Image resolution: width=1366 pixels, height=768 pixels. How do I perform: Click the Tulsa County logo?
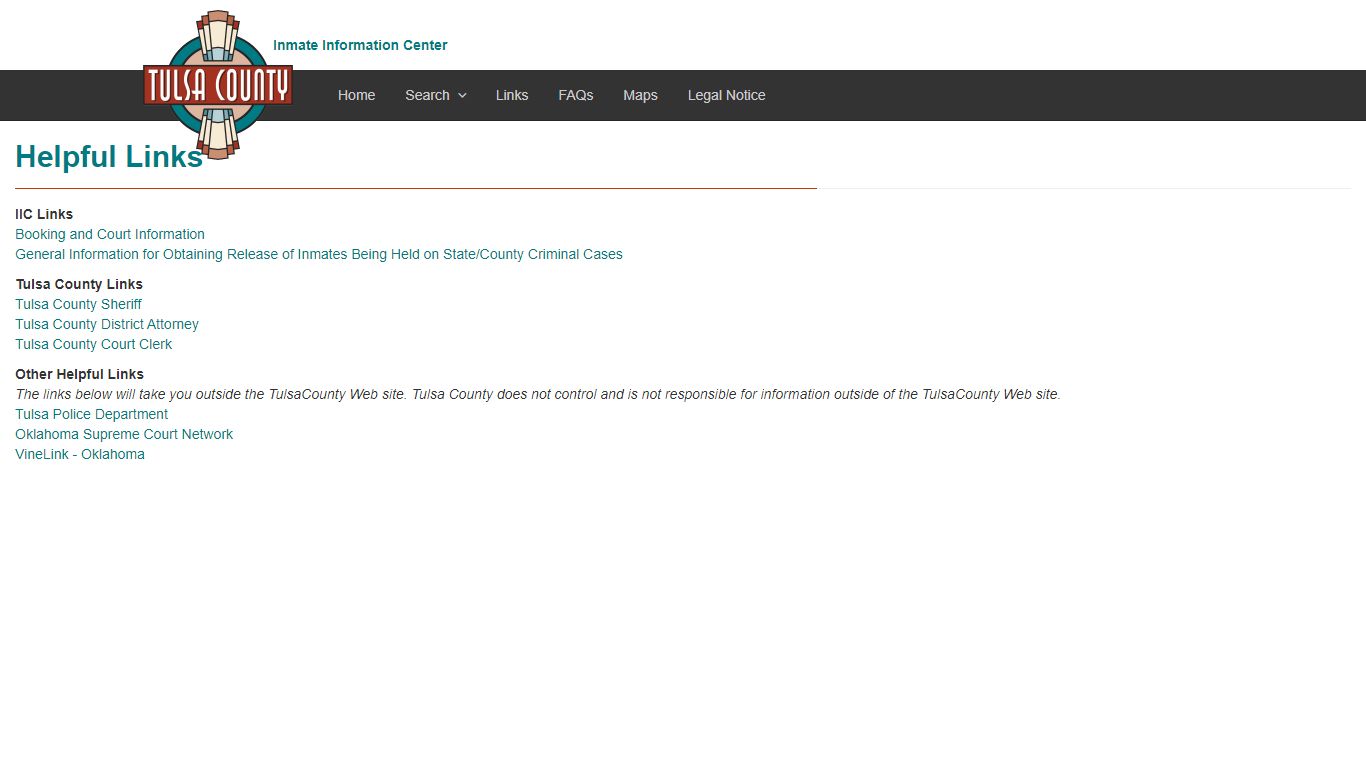(x=218, y=85)
